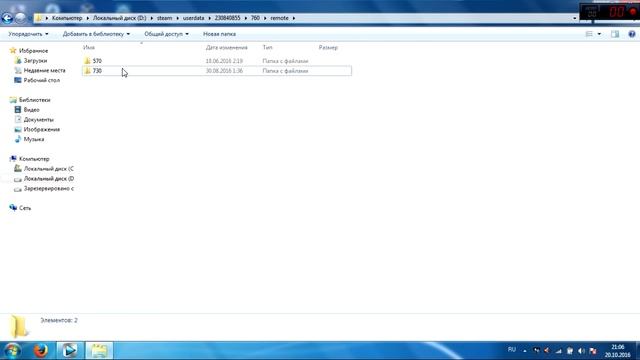Open Help via the blue question icon

632,34
